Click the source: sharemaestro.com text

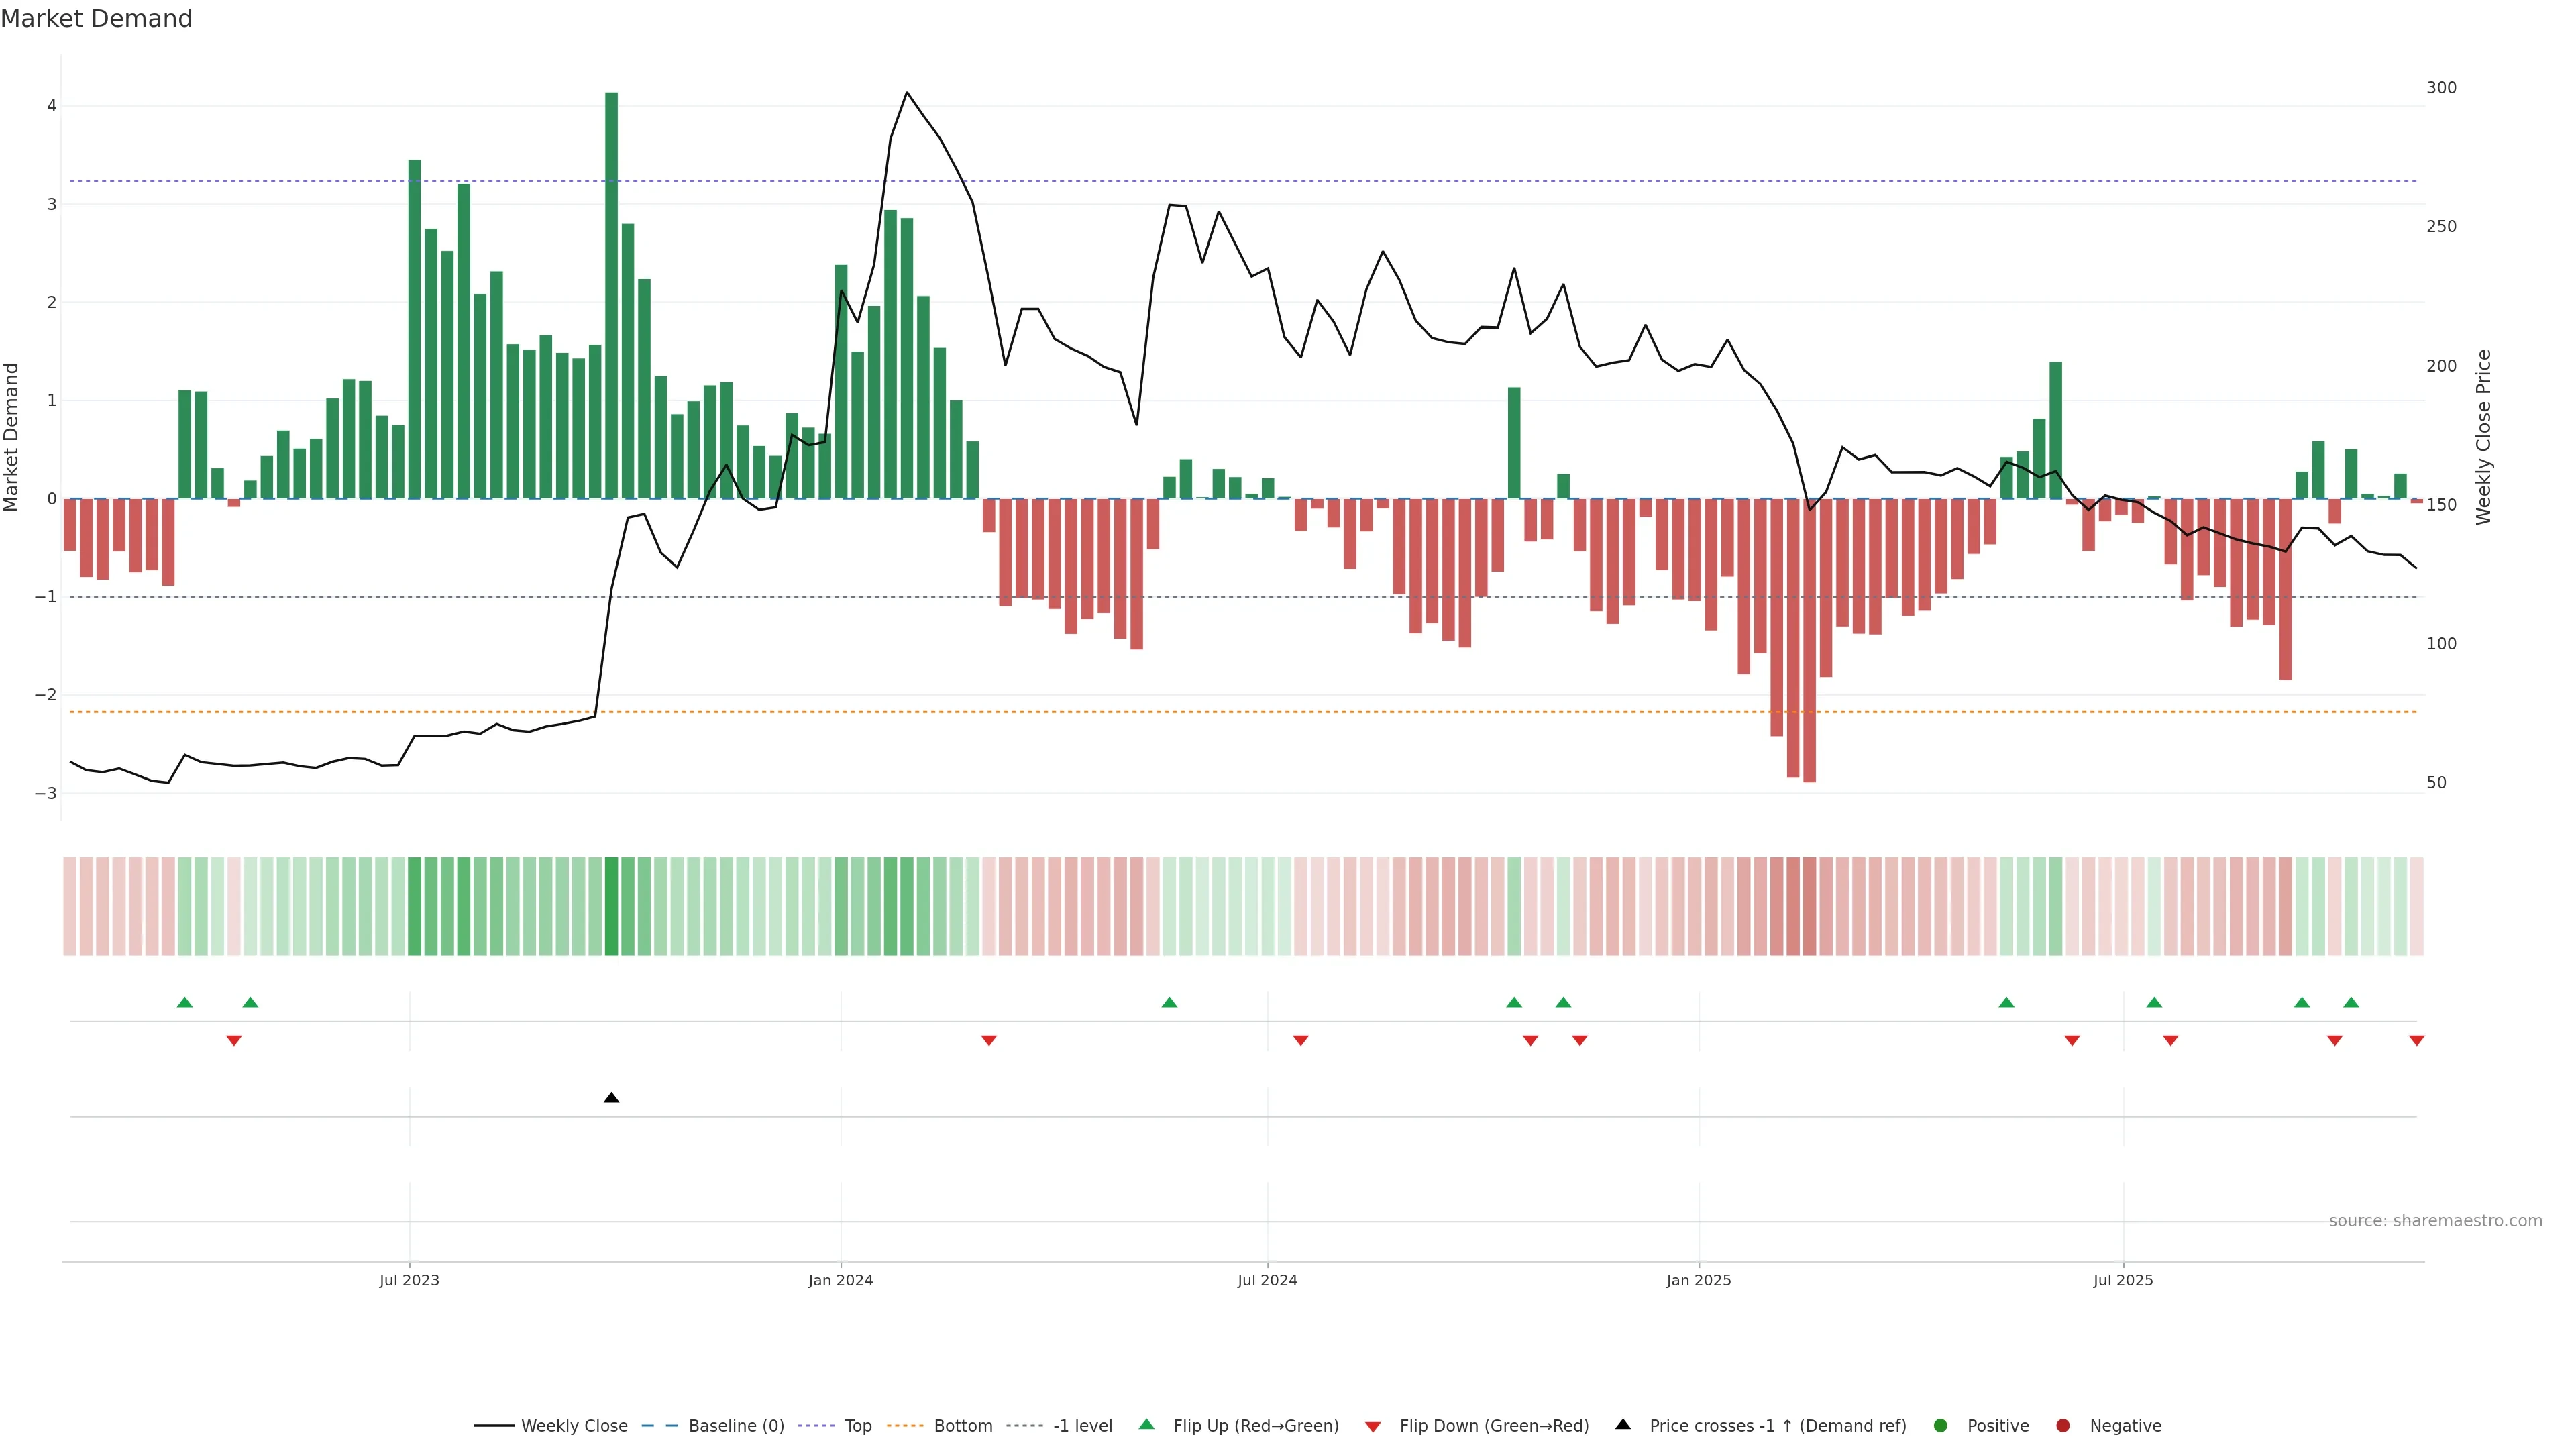tap(2435, 1221)
